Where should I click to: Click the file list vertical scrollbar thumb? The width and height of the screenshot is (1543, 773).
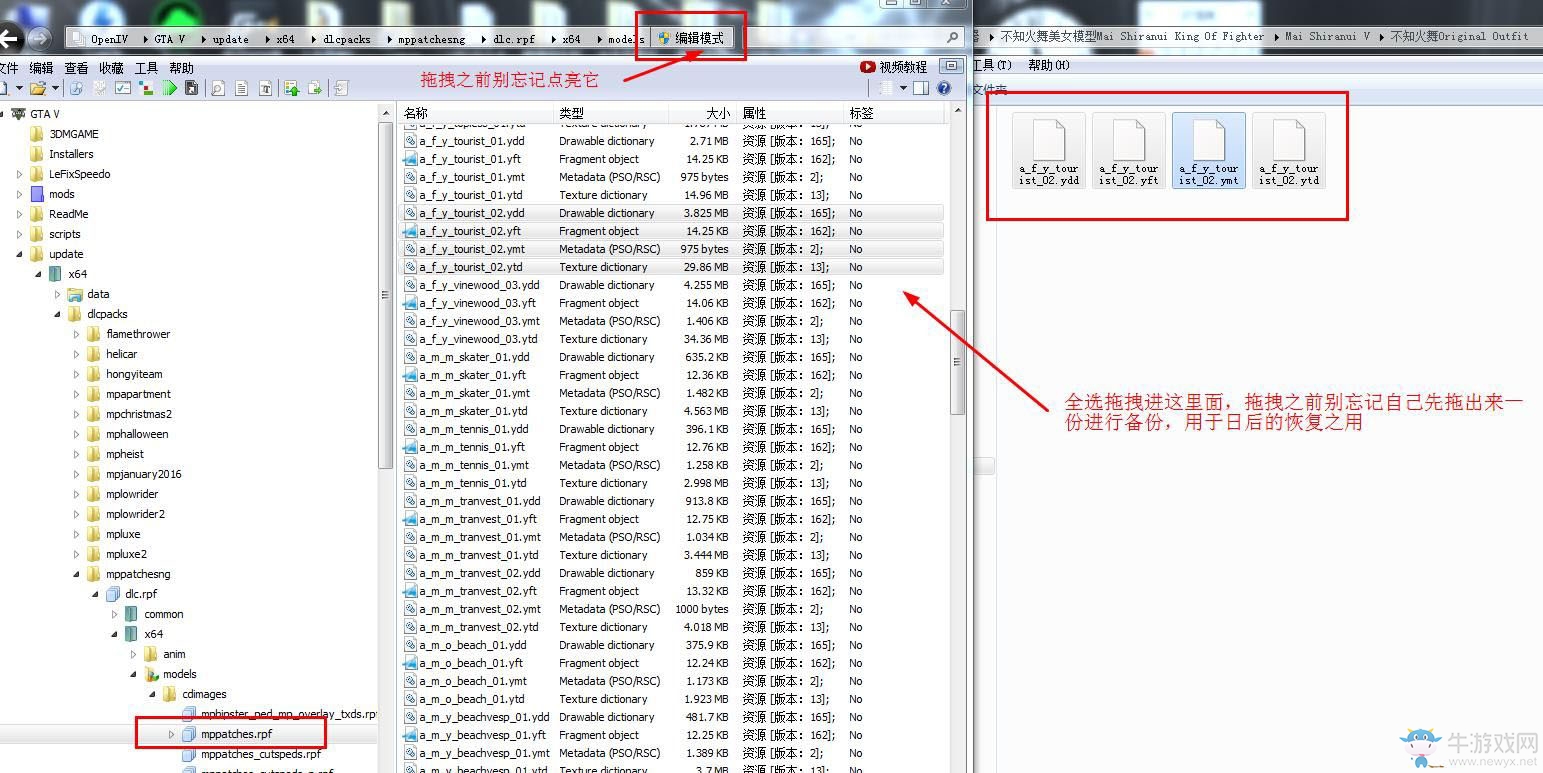coord(957,361)
